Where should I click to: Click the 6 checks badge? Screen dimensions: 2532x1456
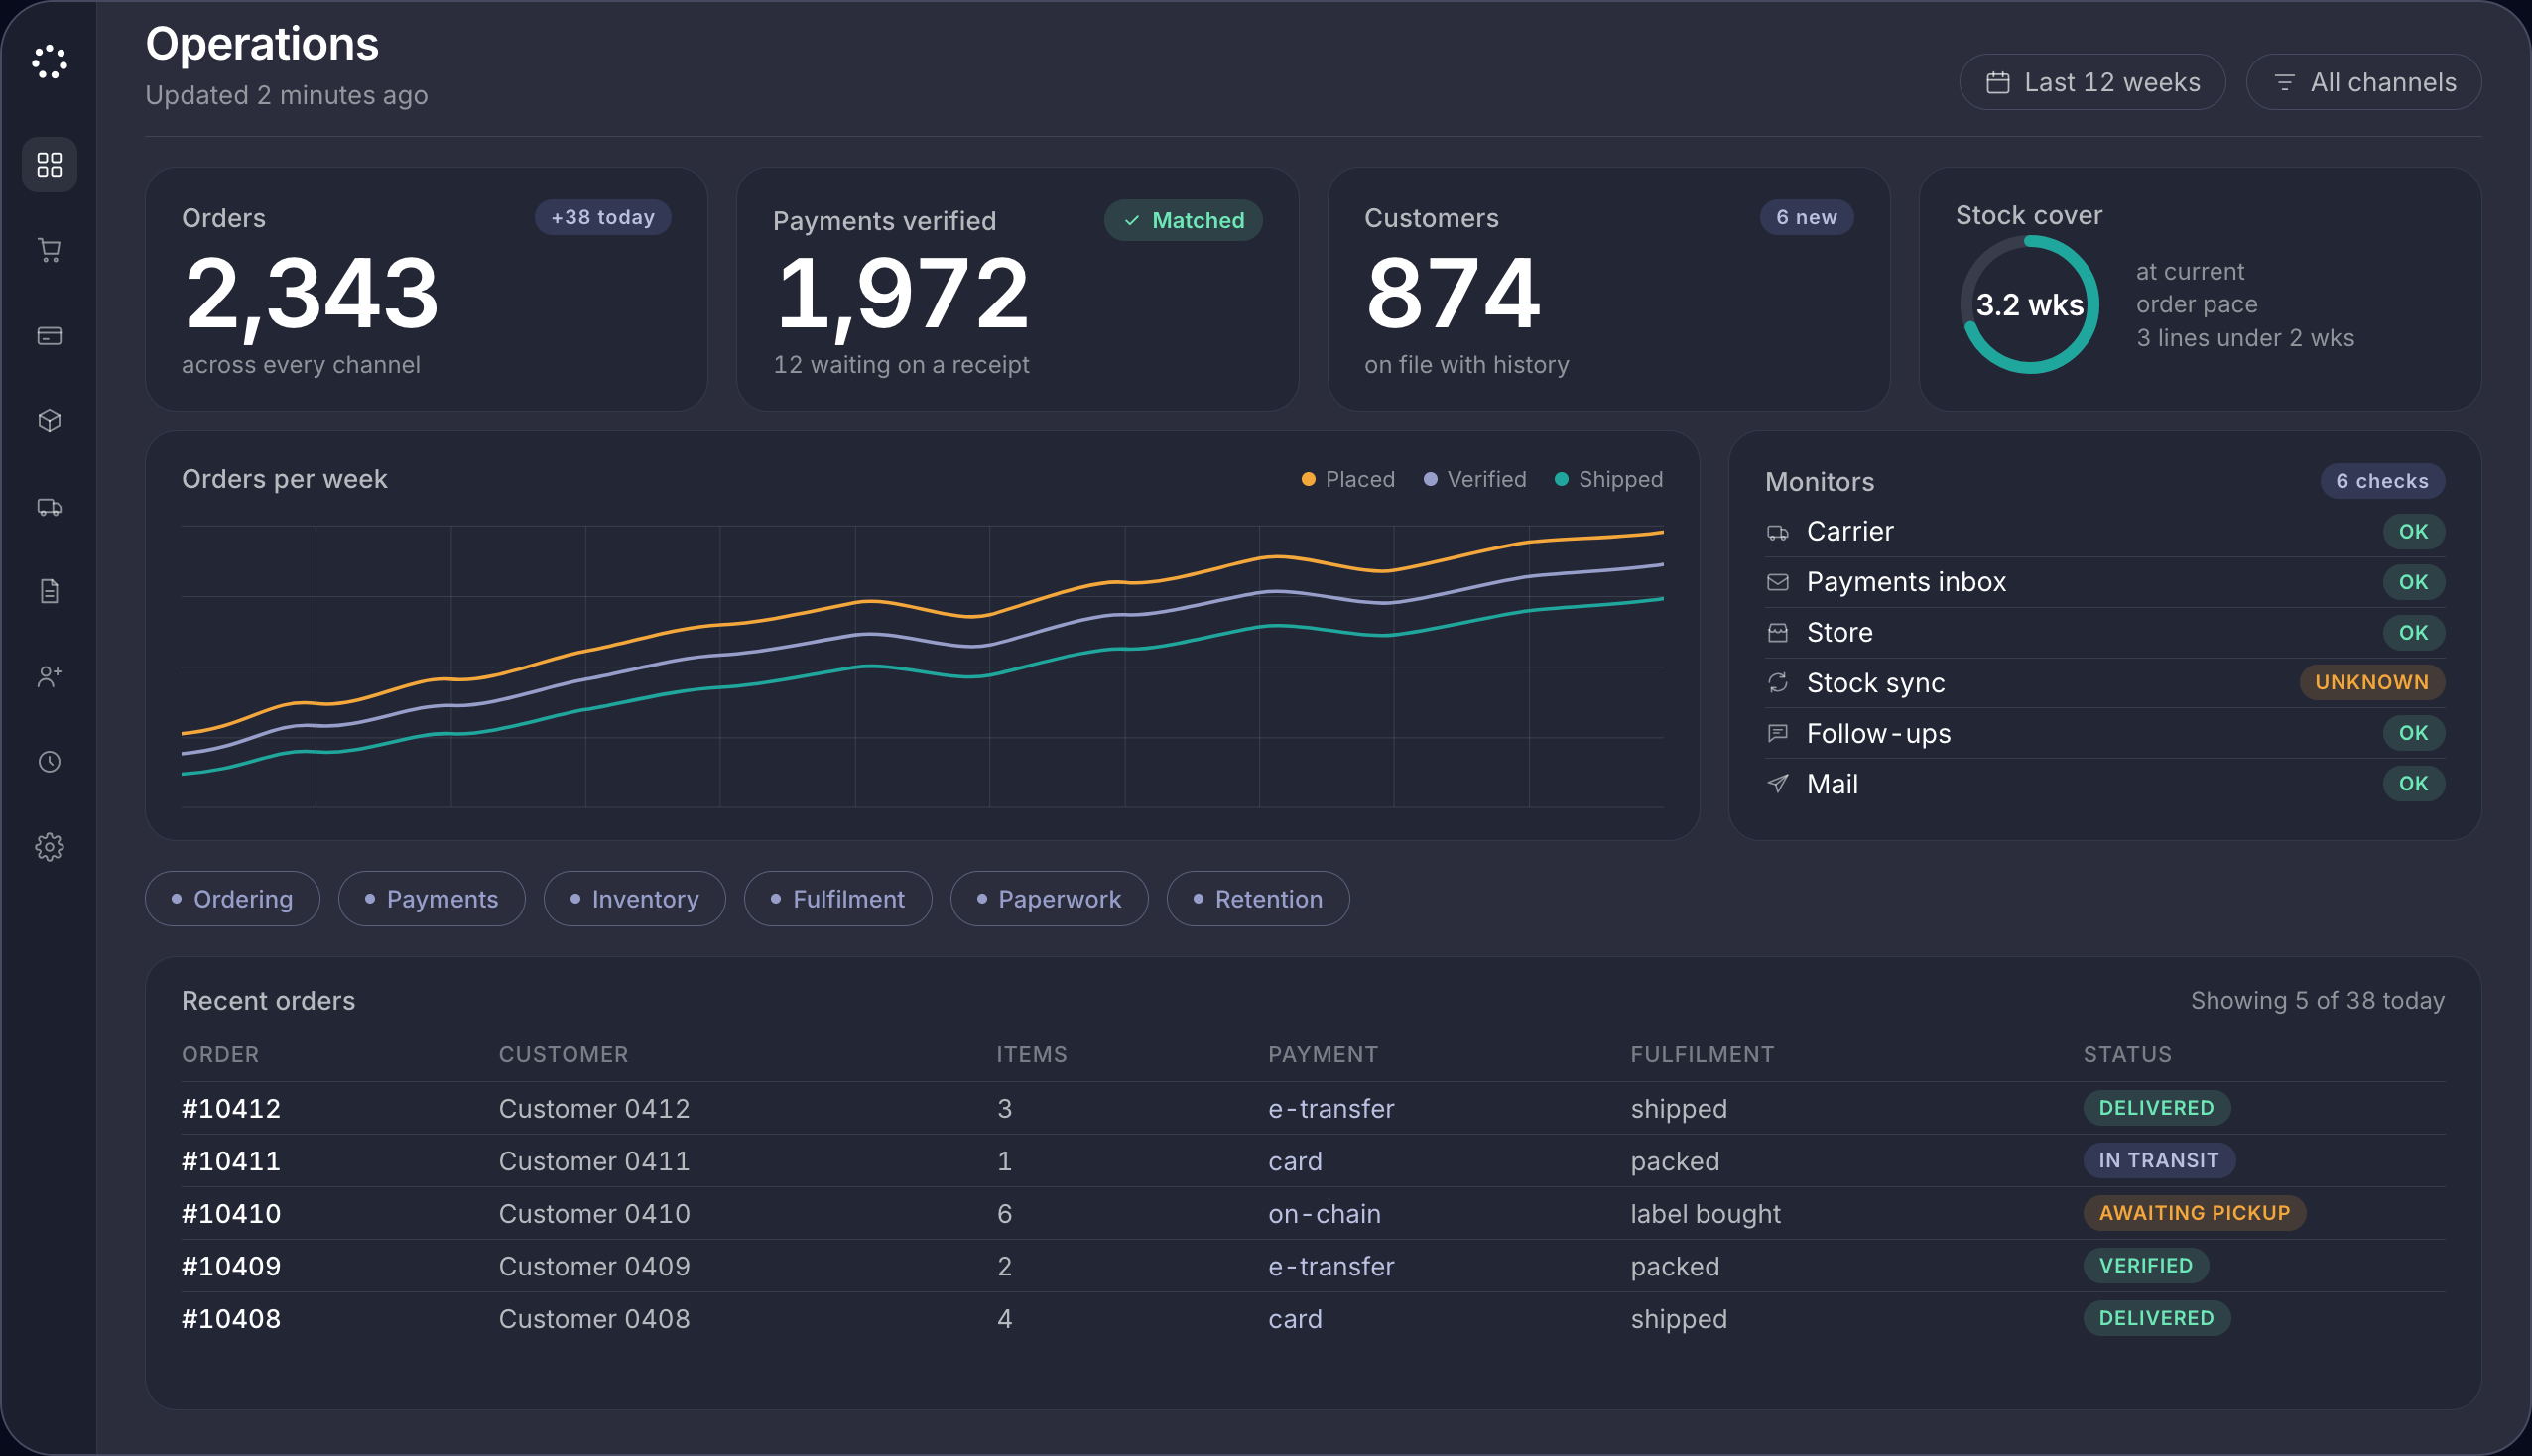pos(2382,481)
